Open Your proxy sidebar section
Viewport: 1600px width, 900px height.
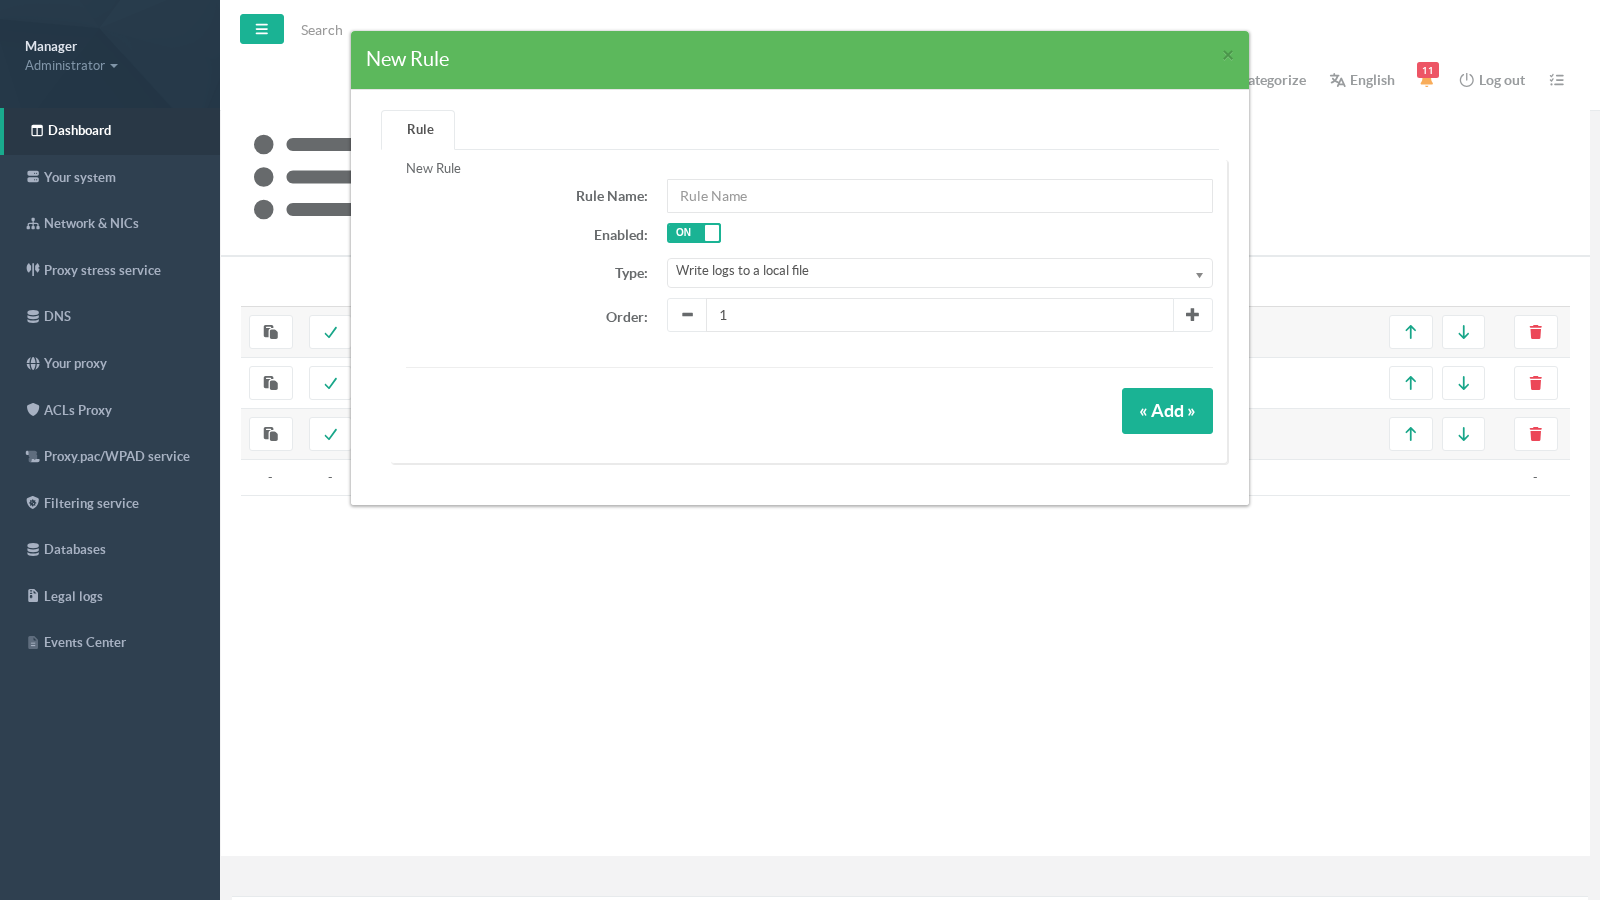point(110,363)
